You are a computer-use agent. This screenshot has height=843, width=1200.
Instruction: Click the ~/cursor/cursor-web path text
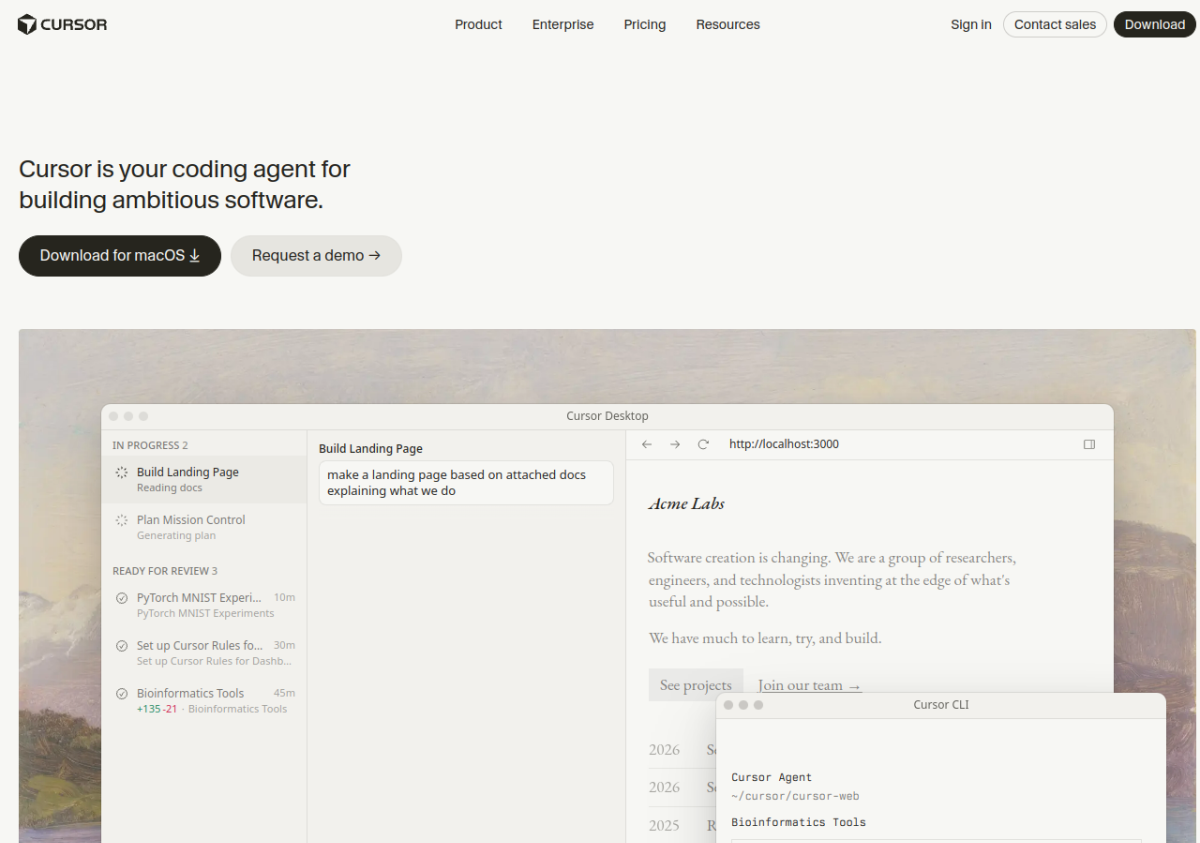click(795, 796)
